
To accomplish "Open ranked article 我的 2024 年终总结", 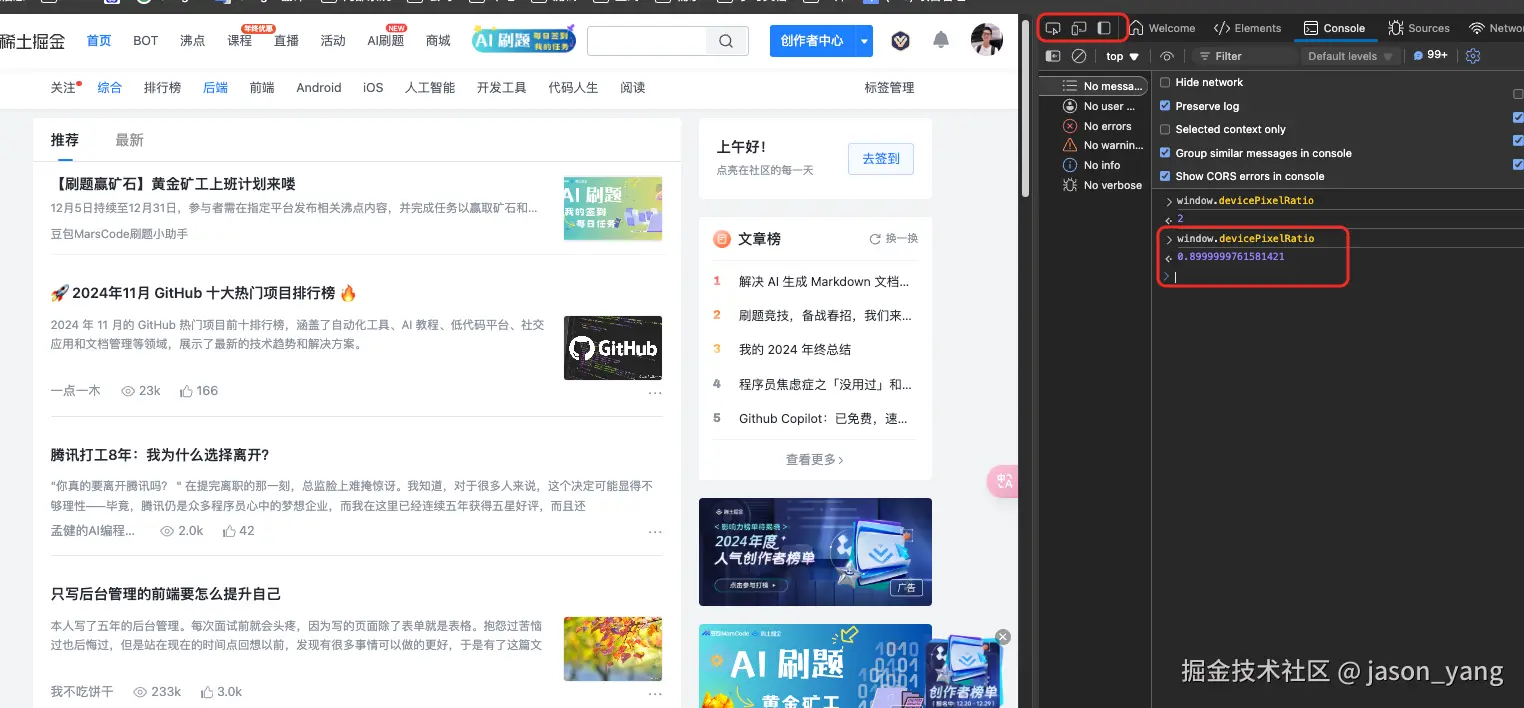I will [795, 349].
